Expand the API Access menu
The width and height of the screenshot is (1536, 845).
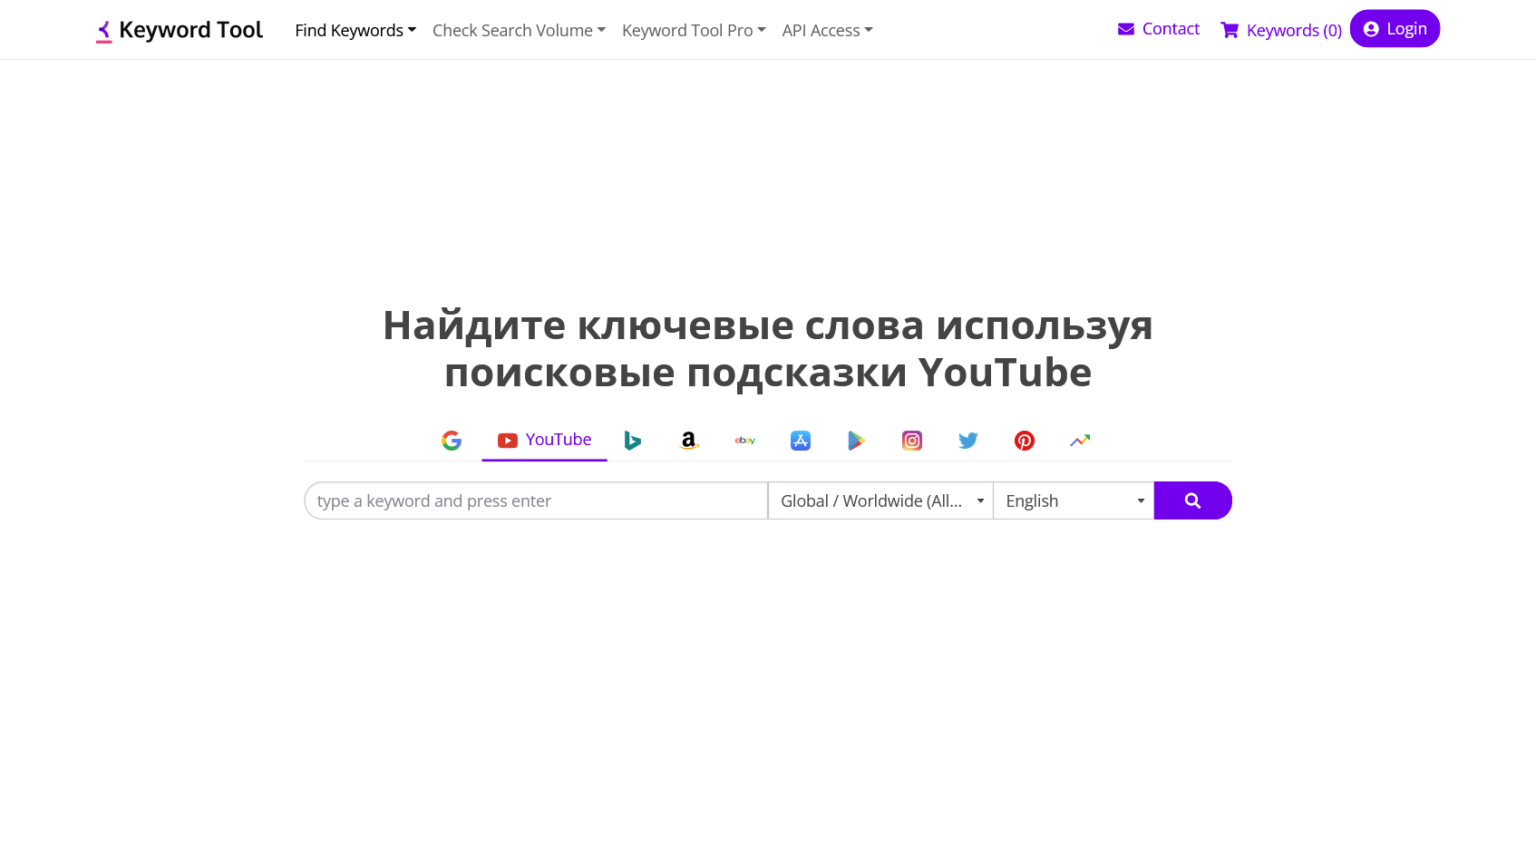coord(827,30)
